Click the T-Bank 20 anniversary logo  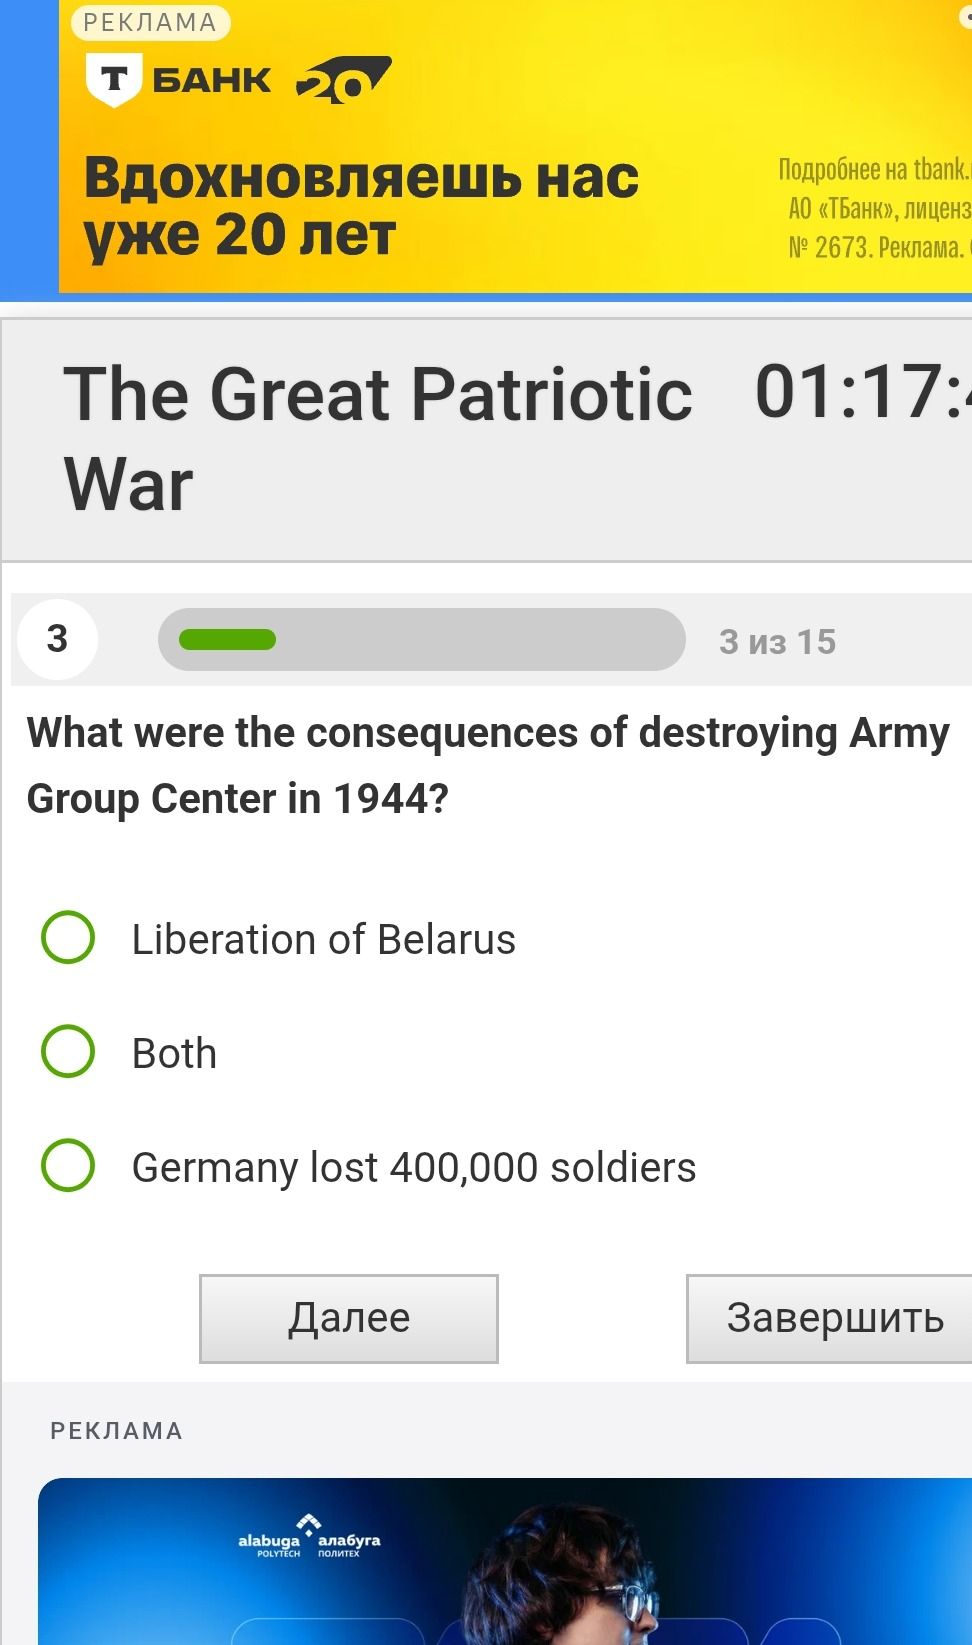click(344, 81)
